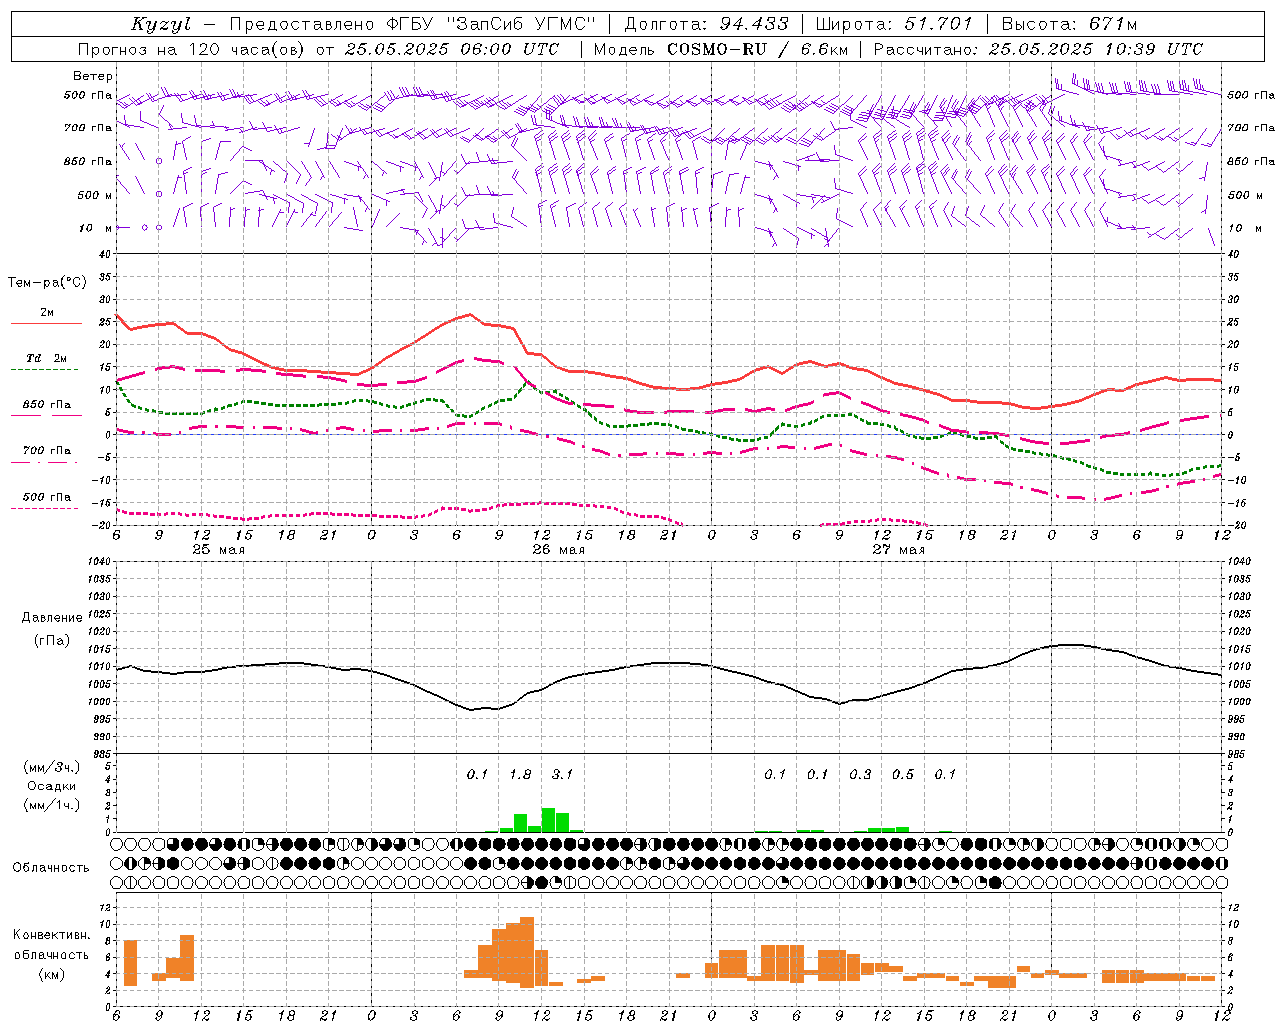Click the "(гПа)" pressure unit label
This screenshot has width=1280, height=1024.
(x=52, y=640)
